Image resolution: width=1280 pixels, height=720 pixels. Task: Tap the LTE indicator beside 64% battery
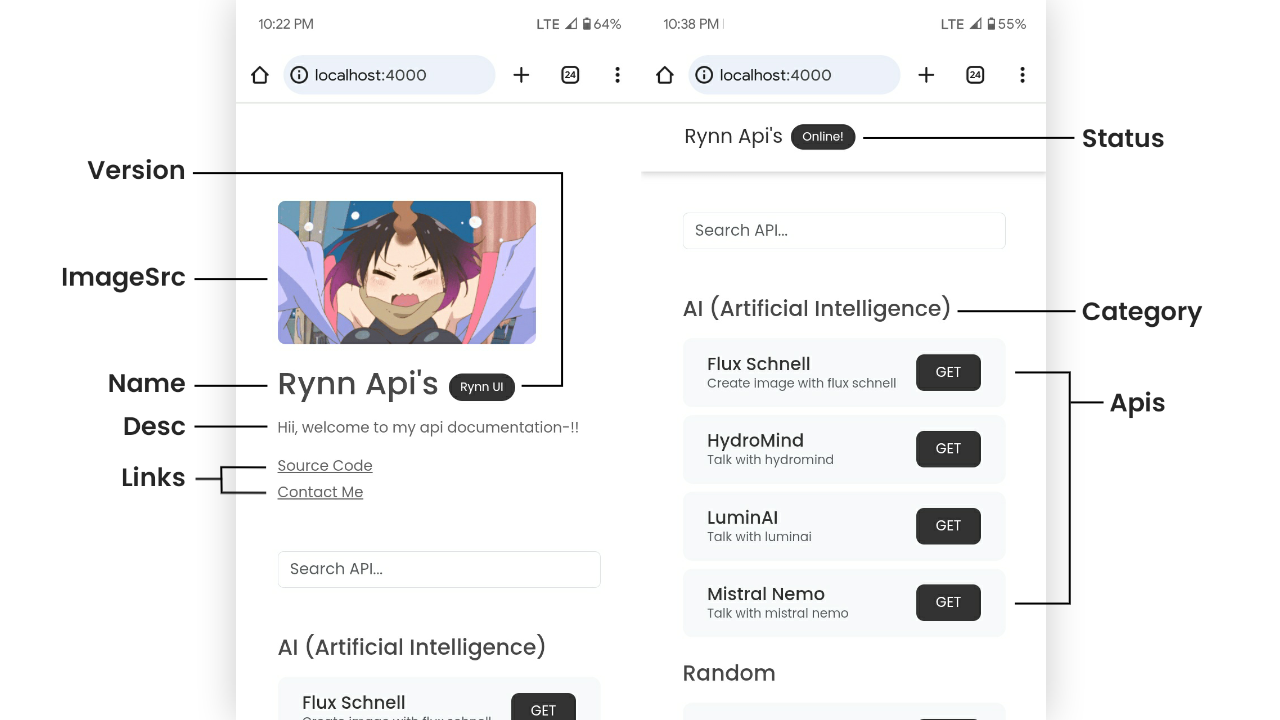pyautogui.click(x=548, y=24)
